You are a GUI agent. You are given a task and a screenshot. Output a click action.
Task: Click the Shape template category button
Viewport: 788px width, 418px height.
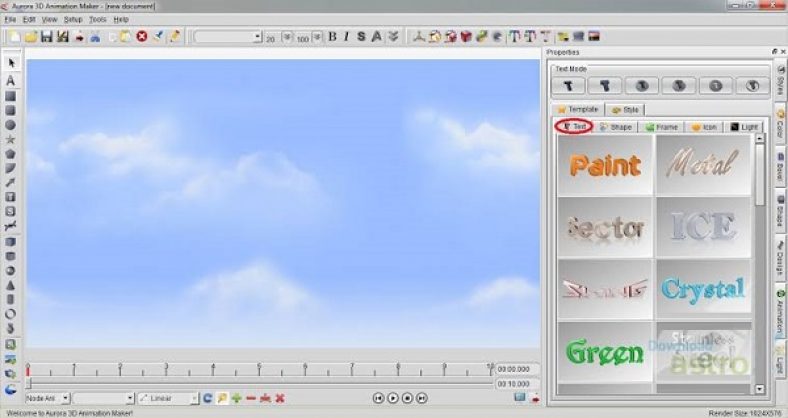coord(616,127)
